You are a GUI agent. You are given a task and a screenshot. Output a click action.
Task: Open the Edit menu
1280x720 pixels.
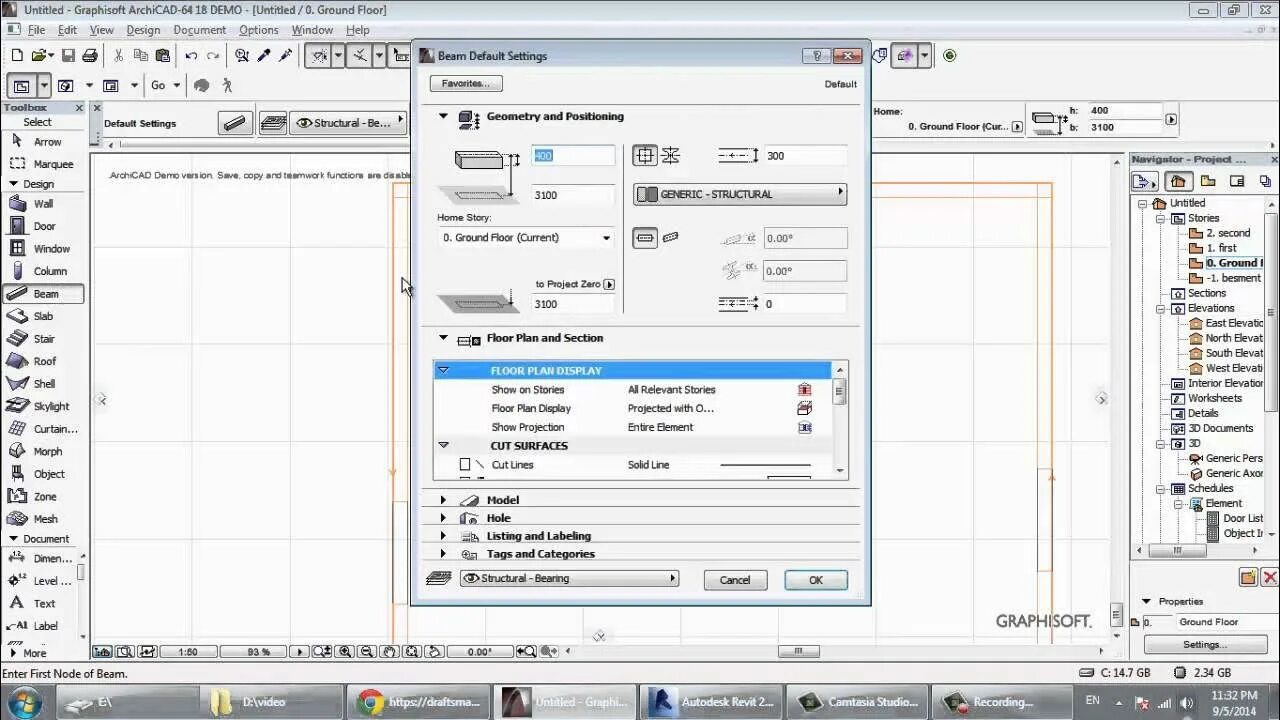[67, 30]
